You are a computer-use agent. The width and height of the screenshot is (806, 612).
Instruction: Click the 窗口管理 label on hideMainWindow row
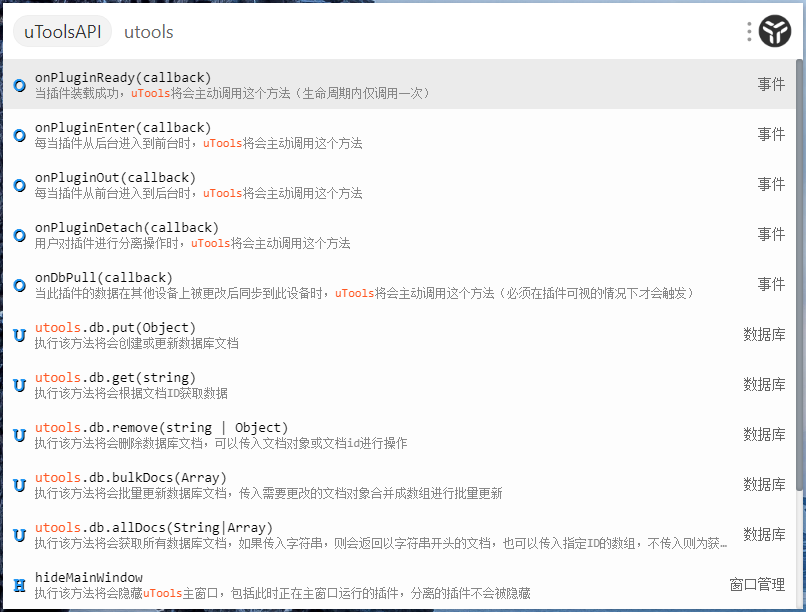point(757,584)
